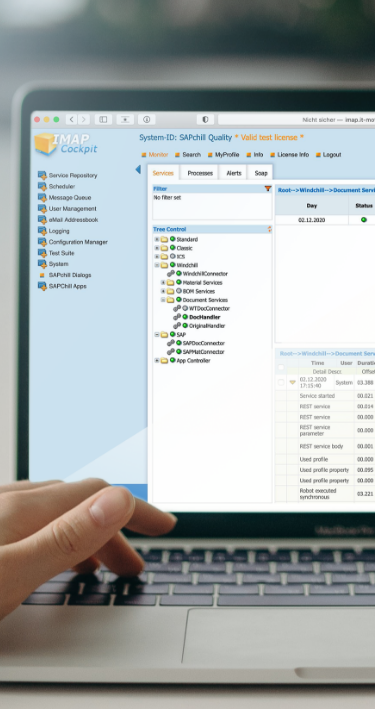Click the IMAP Cockpit logo
The height and width of the screenshot is (709, 375).
66,144
